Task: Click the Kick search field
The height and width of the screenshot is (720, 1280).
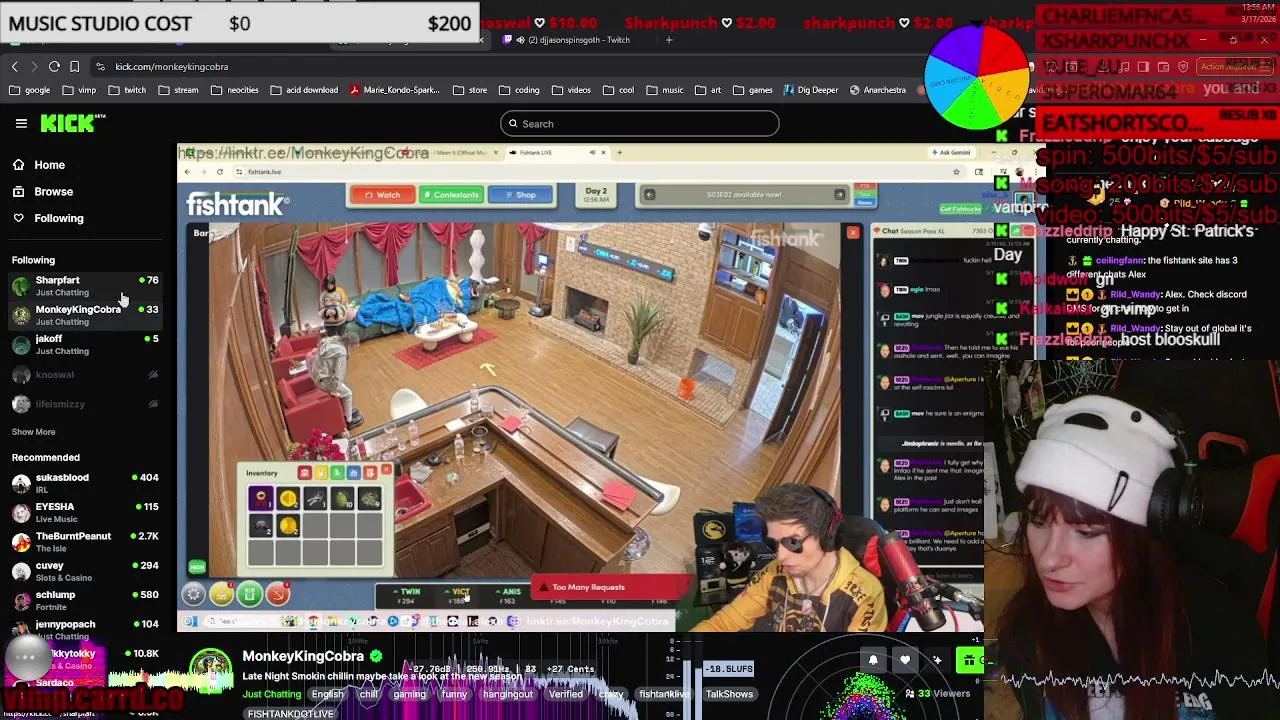Action: (640, 124)
